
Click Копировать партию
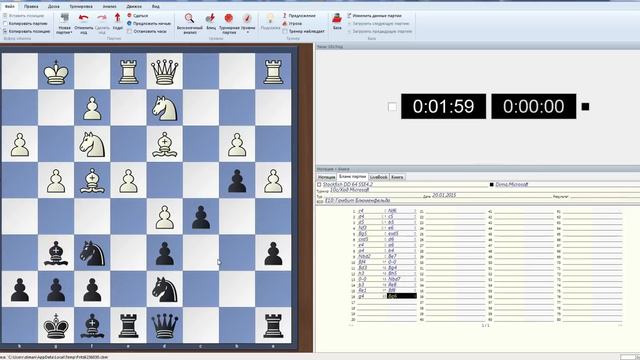click(25, 23)
